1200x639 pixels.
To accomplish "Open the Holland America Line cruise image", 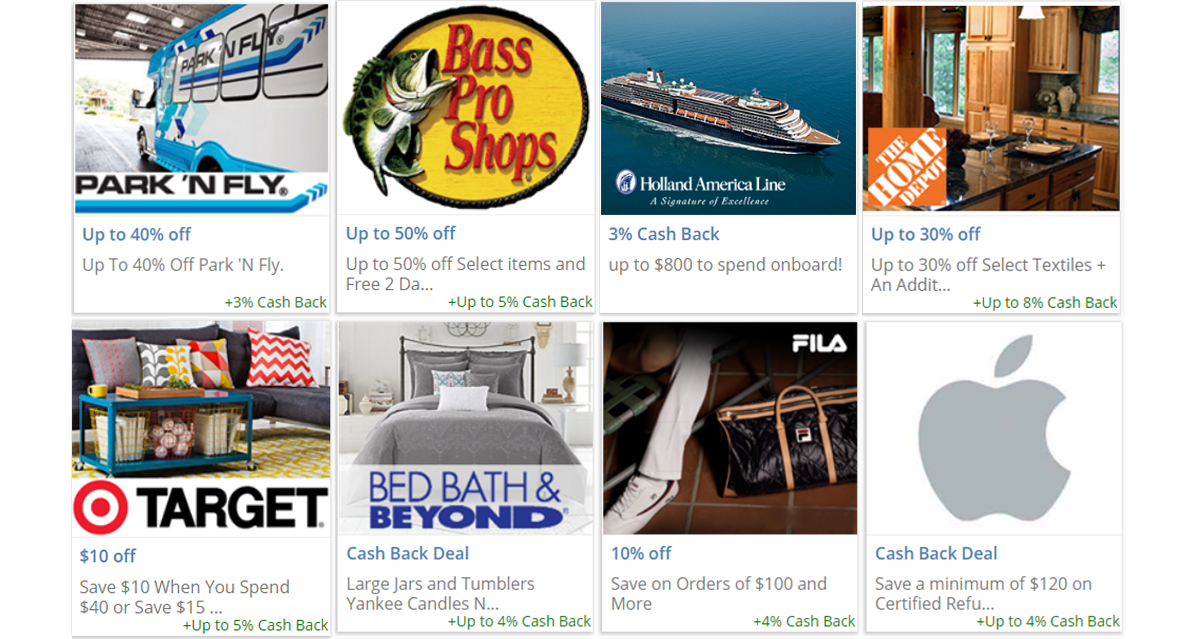I will tap(728, 108).
